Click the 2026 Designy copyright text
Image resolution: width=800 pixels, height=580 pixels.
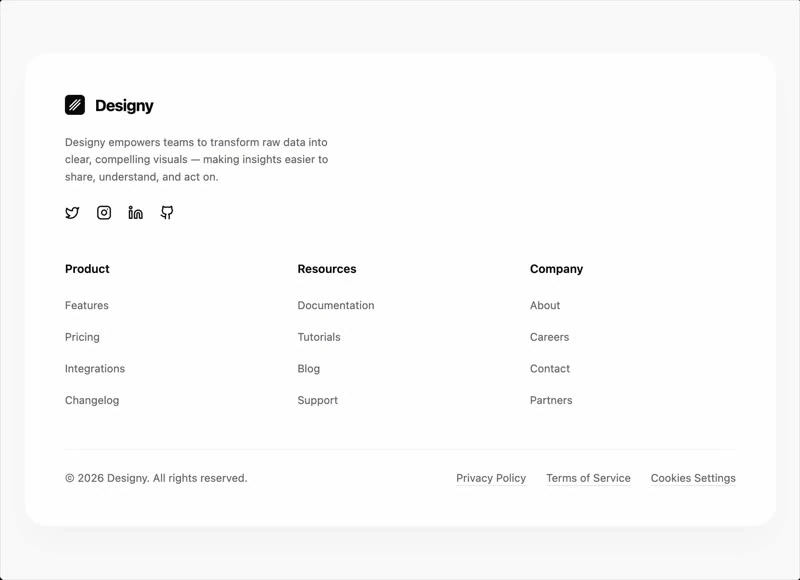pyautogui.click(x=156, y=478)
